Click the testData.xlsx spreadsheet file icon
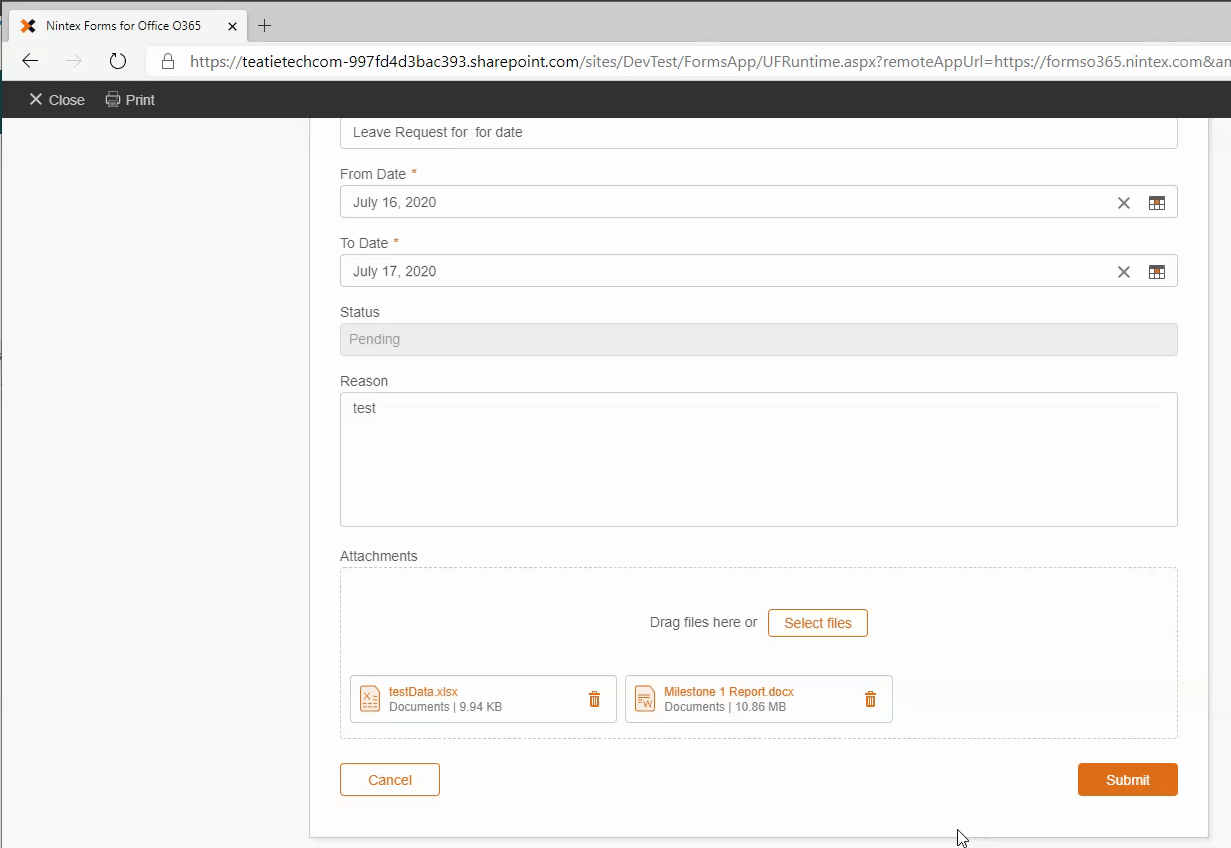 370,699
